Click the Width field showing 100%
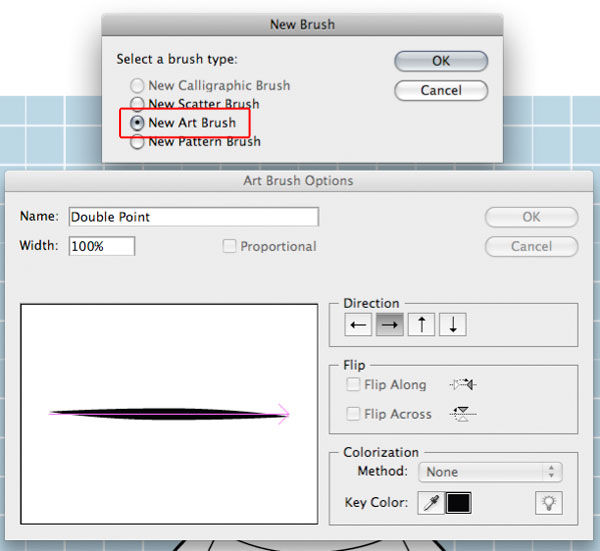 tap(102, 246)
